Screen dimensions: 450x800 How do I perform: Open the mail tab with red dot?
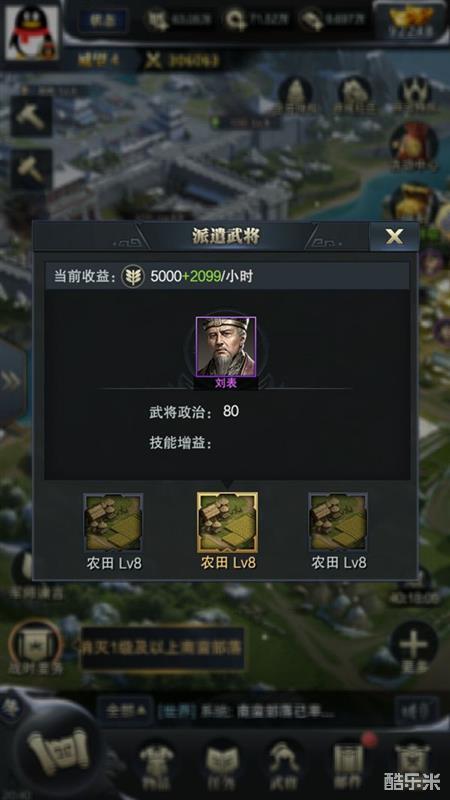coord(349,762)
